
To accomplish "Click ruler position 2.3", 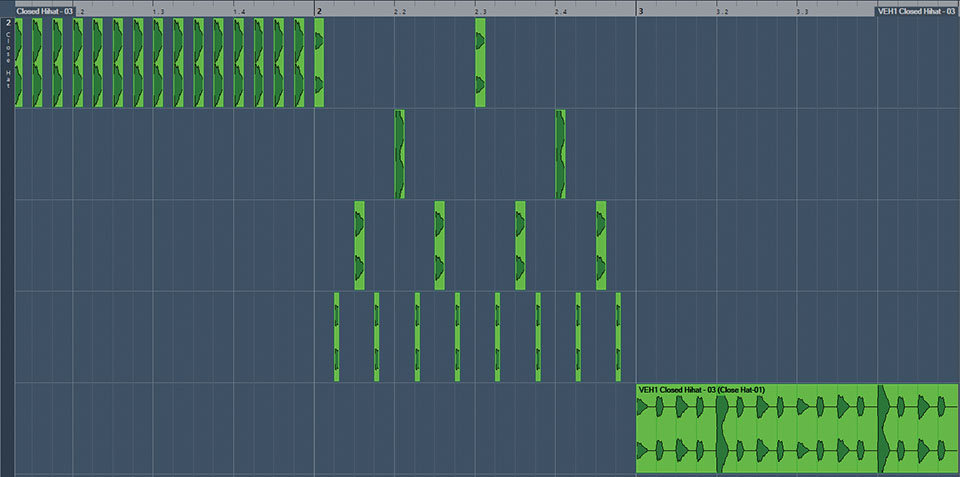I will click(481, 12).
